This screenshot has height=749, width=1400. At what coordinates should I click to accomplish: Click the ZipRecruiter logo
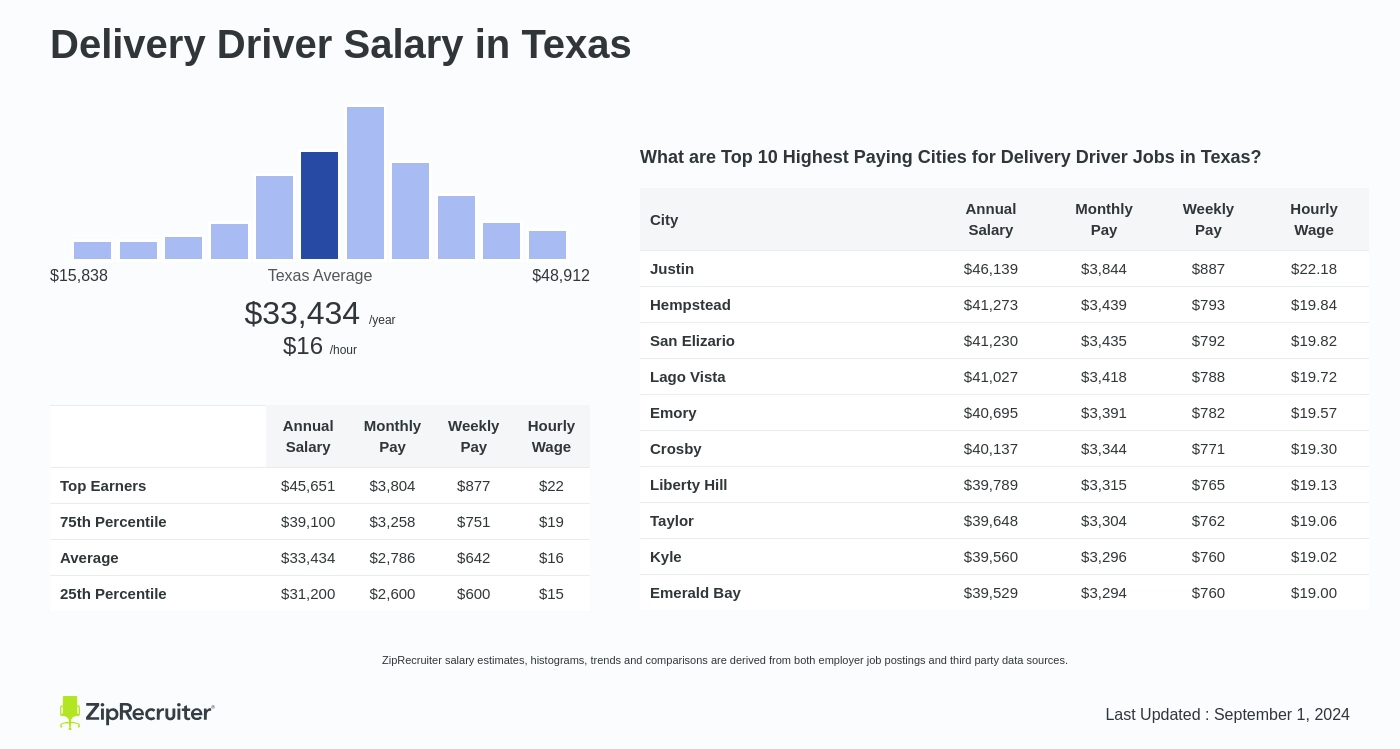tap(137, 713)
